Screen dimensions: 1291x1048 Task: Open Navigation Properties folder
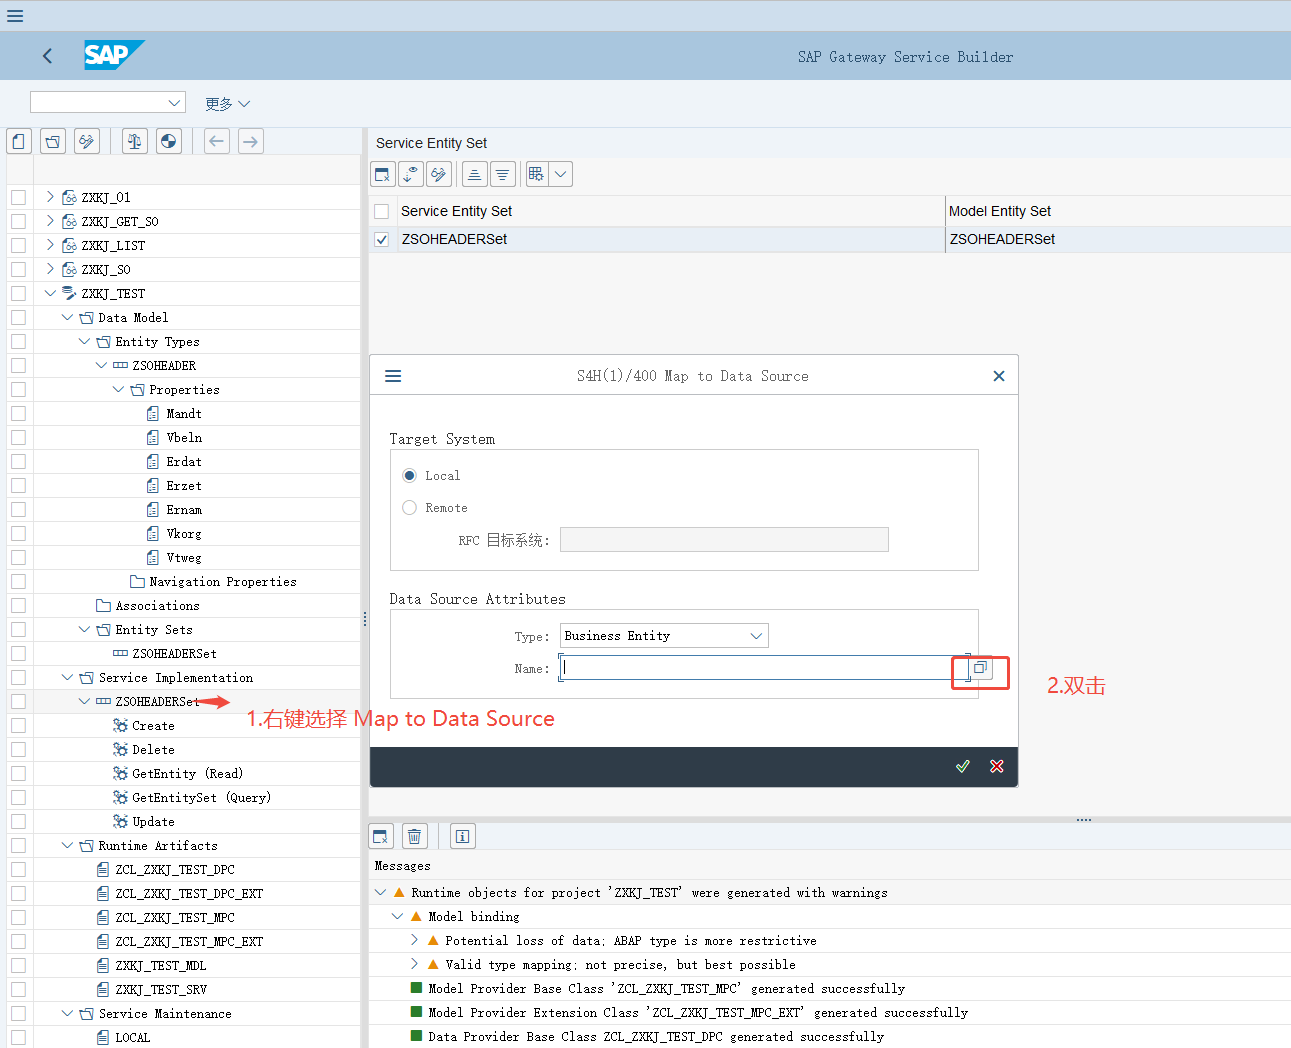click(223, 582)
